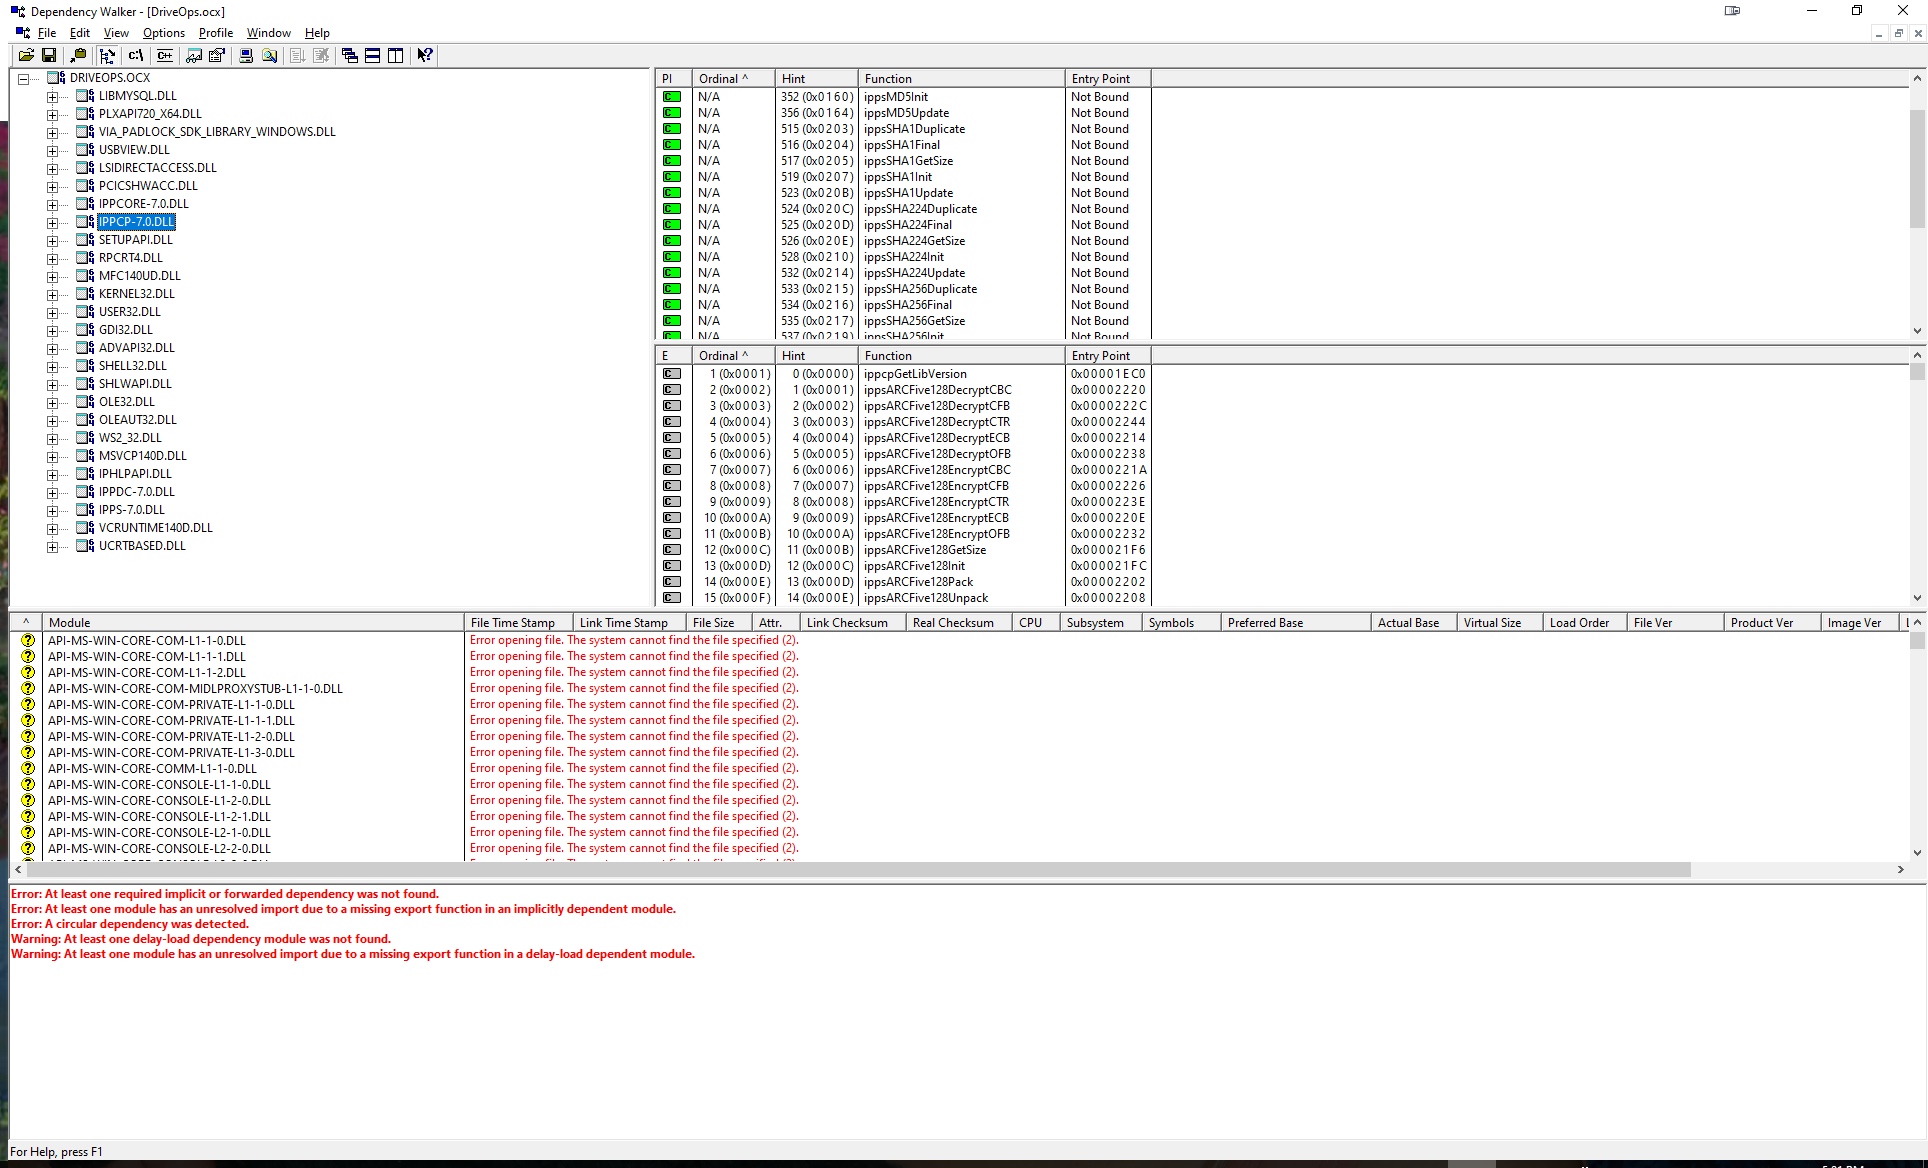Viewport: 1928px width, 1168px height.
Task: Toggle the Full Paths c:\ button
Action: pos(136,56)
